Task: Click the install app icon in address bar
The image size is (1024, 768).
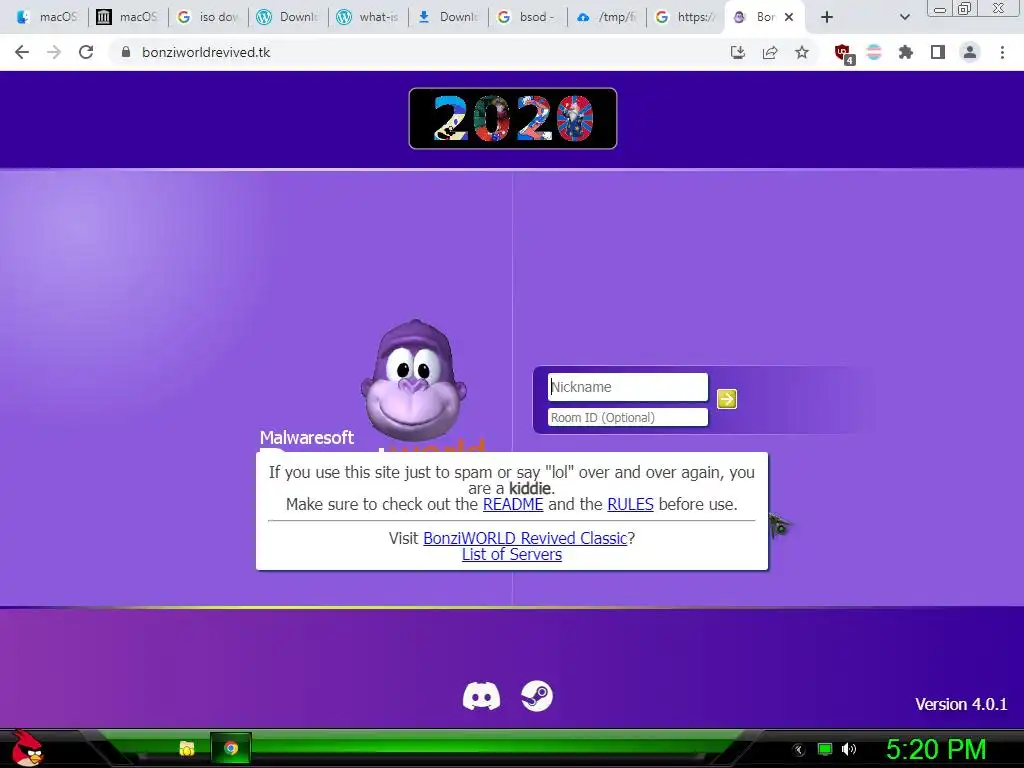Action: pos(738,52)
